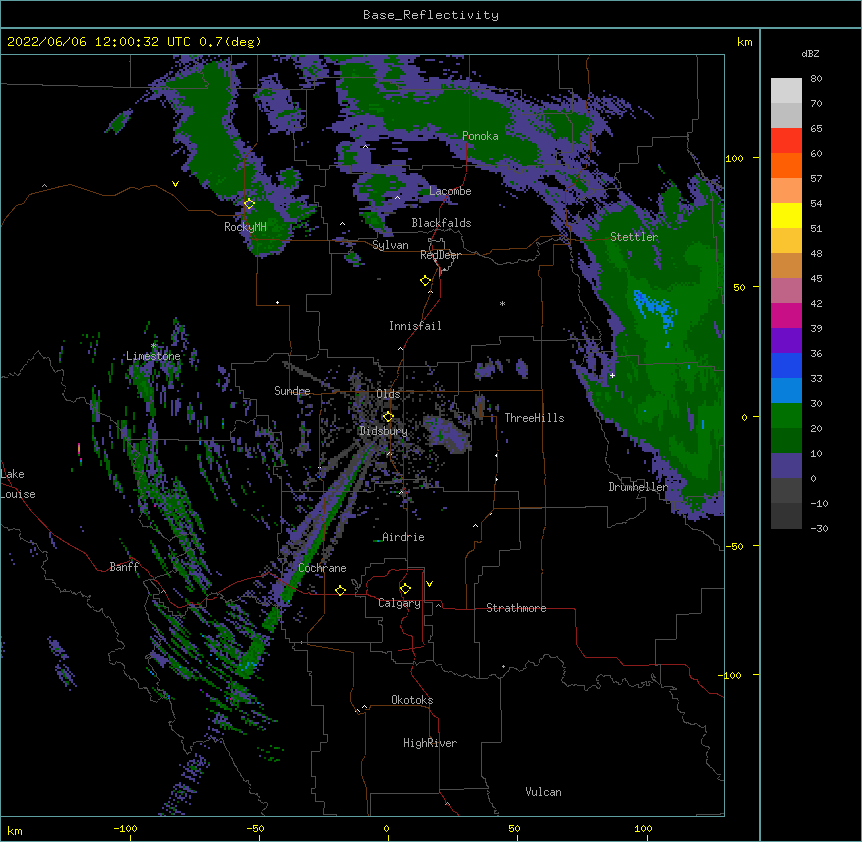
Task: Select the 30 dBZ light blue swatch
Action: coord(786,390)
